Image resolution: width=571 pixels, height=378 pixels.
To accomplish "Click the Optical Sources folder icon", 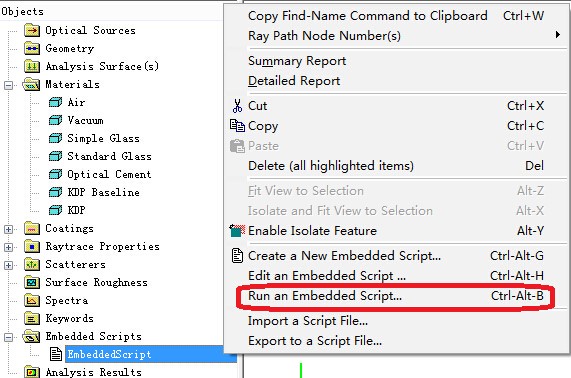I will (x=32, y=30).
